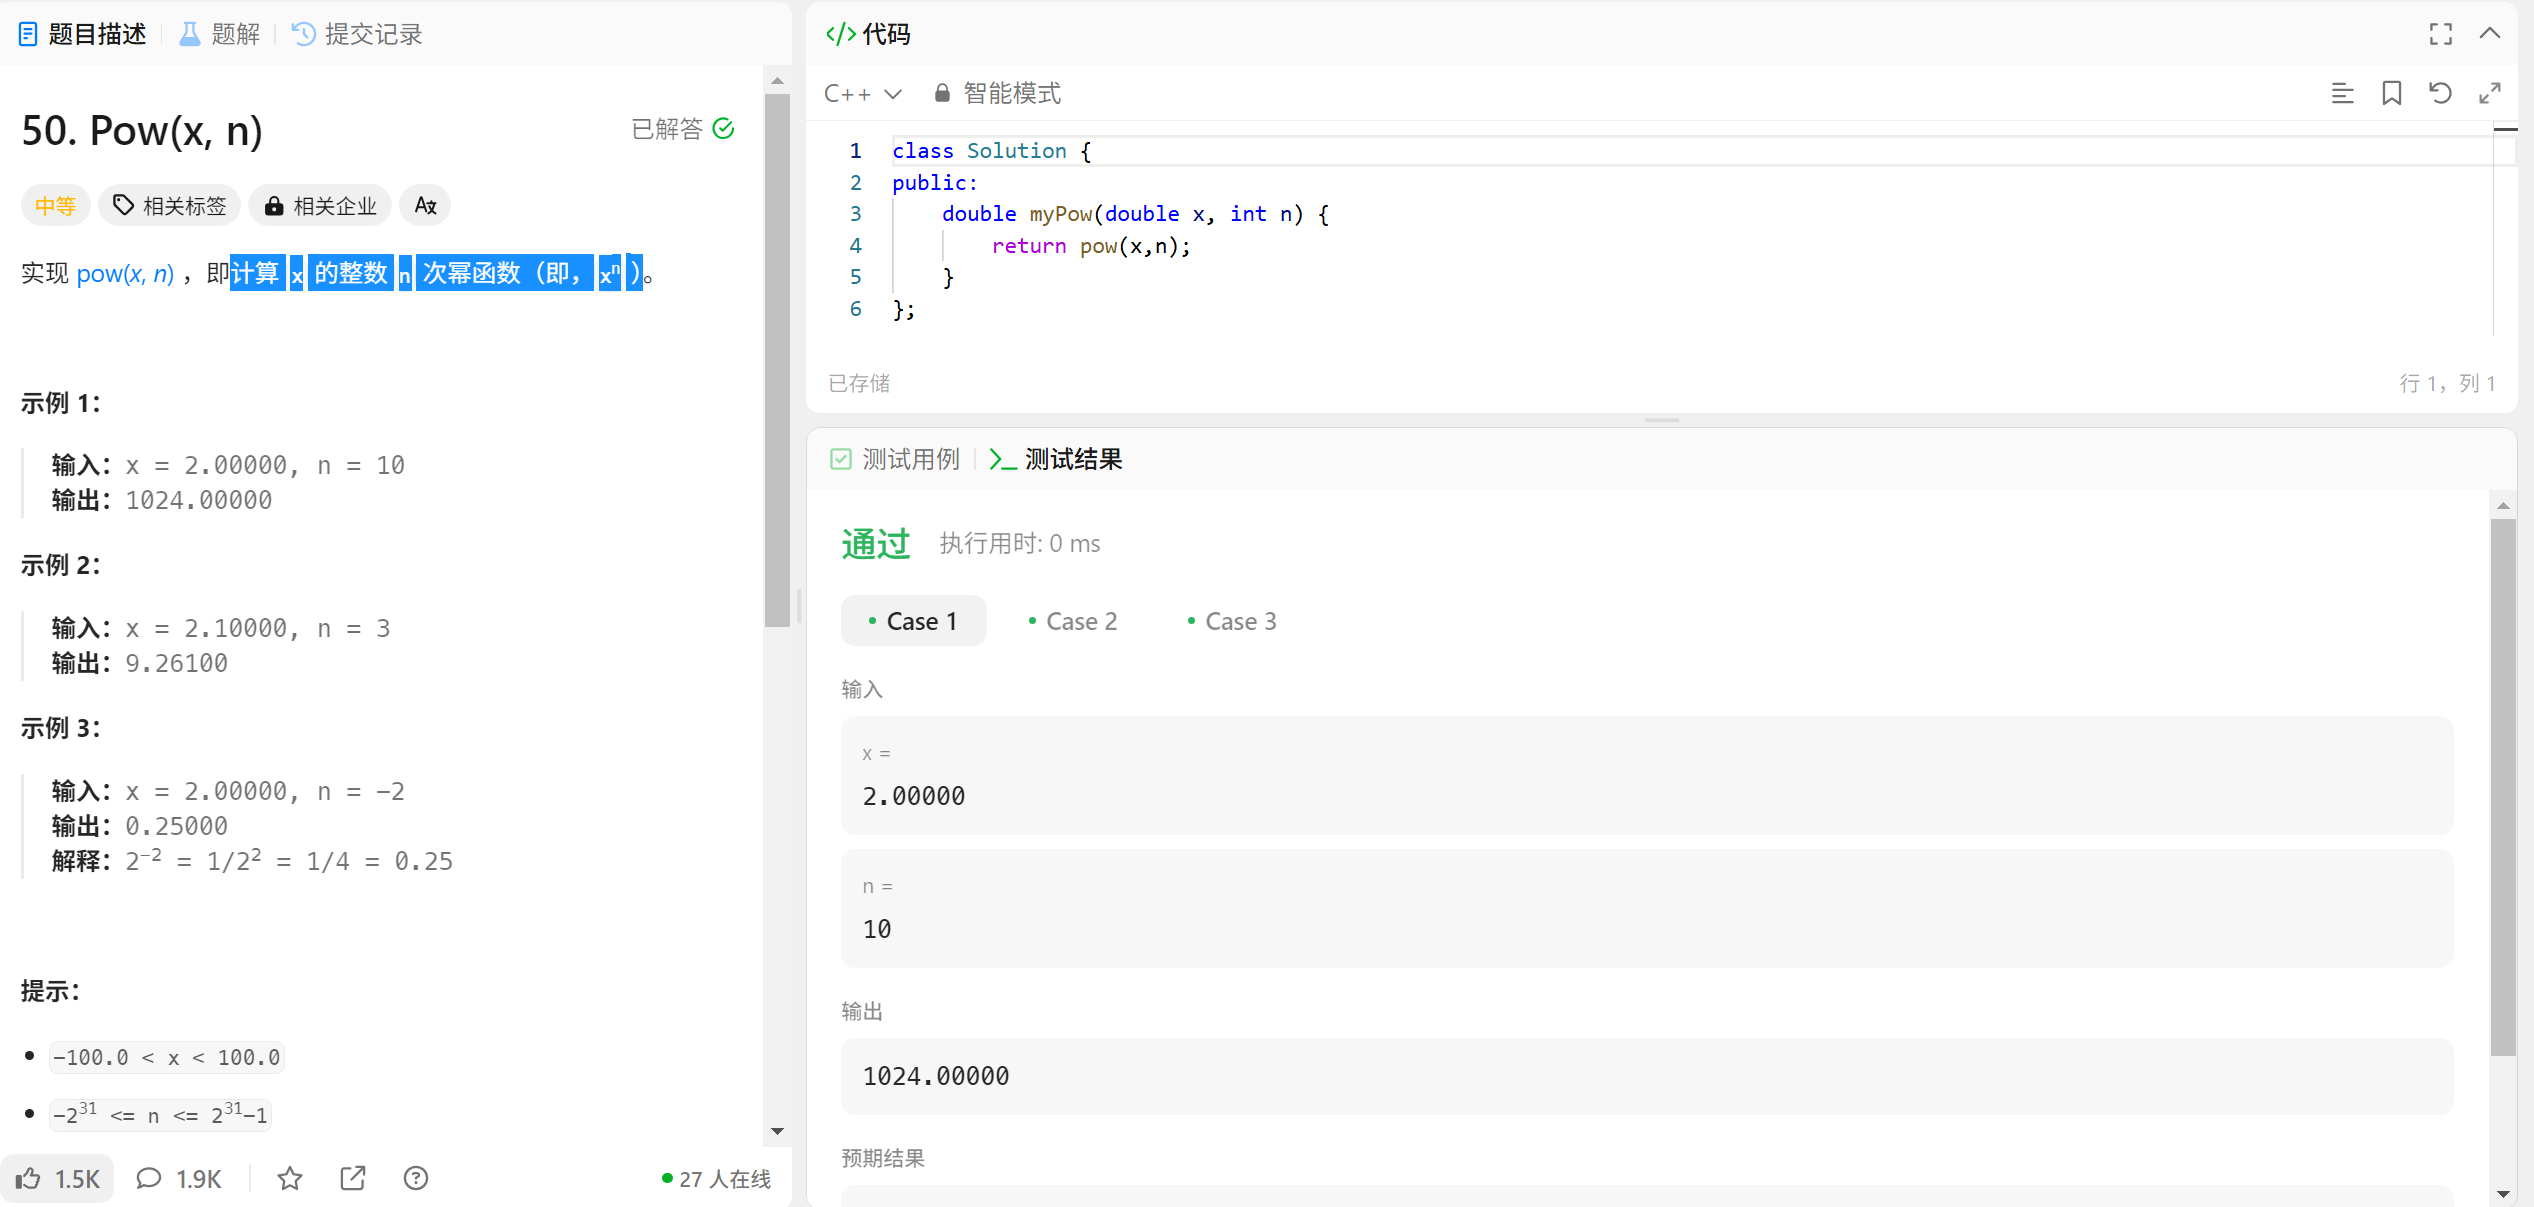Select the Case 2 test case
2534x1207 pixels.
tap(1072, 621)
